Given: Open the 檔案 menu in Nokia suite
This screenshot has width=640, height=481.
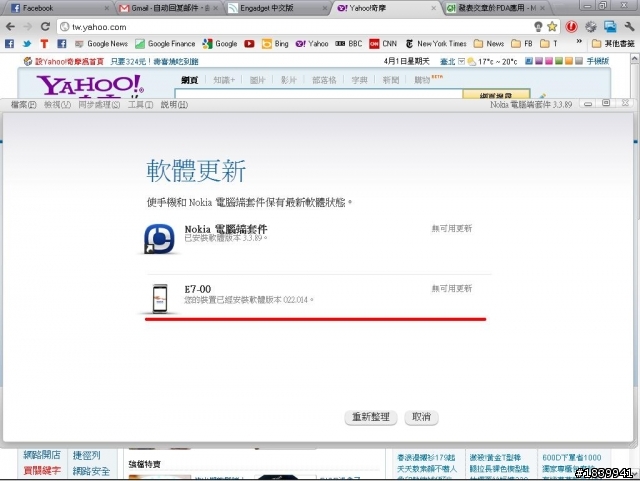Looking at the screenshot, I should [x=24, y=105].
